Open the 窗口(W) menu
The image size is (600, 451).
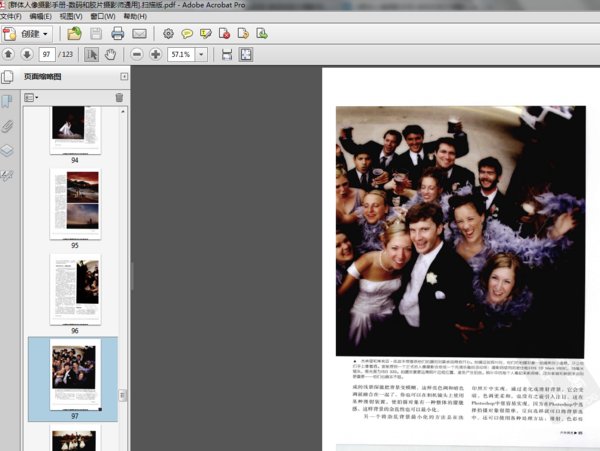pos(103,16)
